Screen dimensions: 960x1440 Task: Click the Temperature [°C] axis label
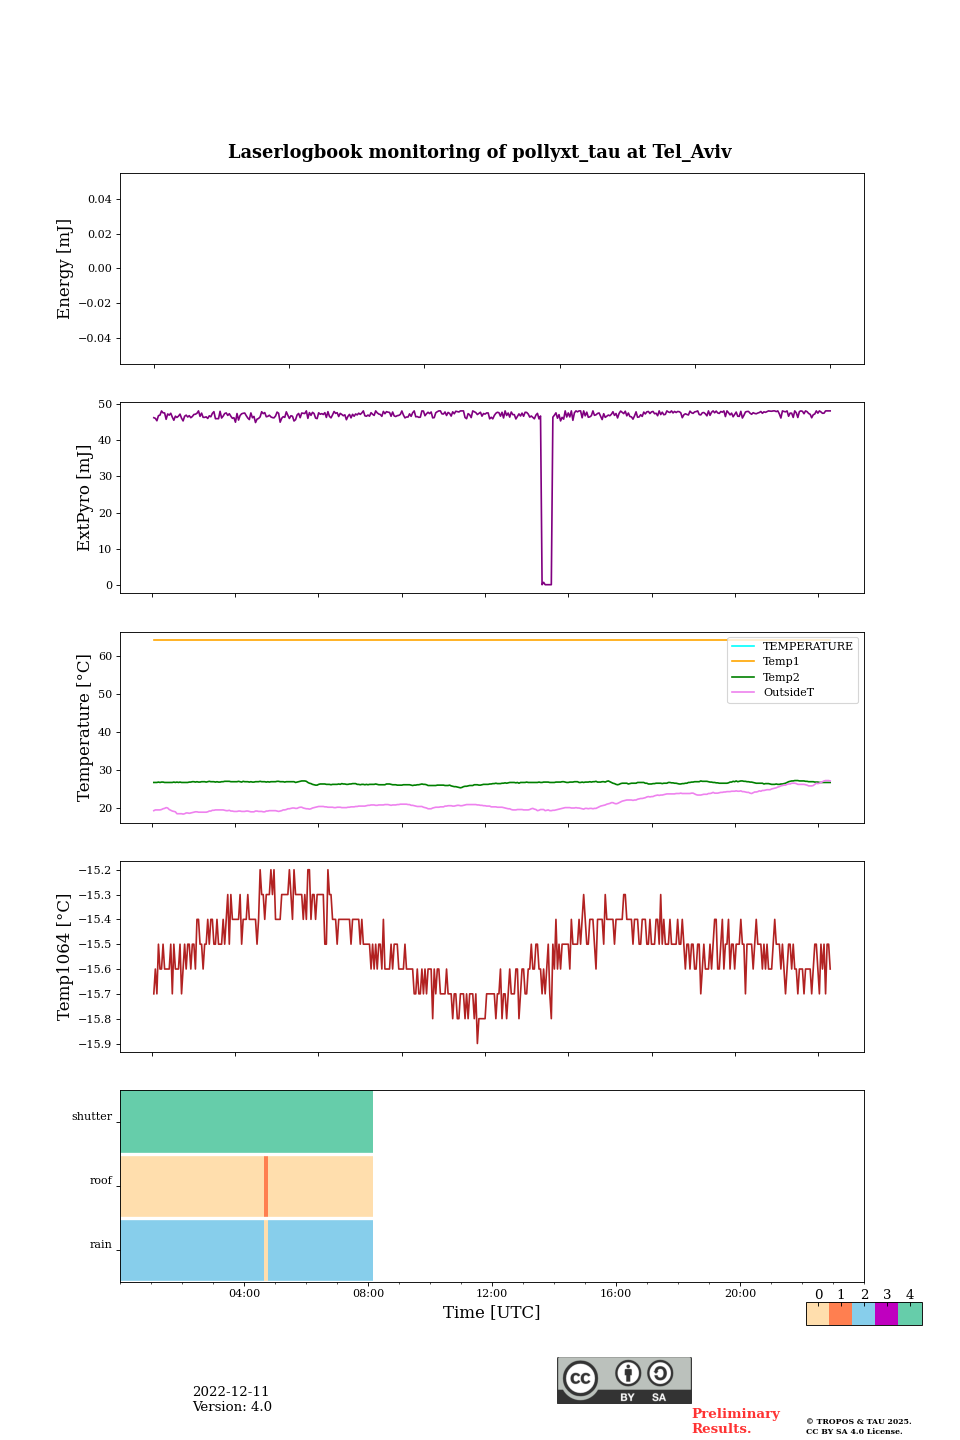(84, 727)
